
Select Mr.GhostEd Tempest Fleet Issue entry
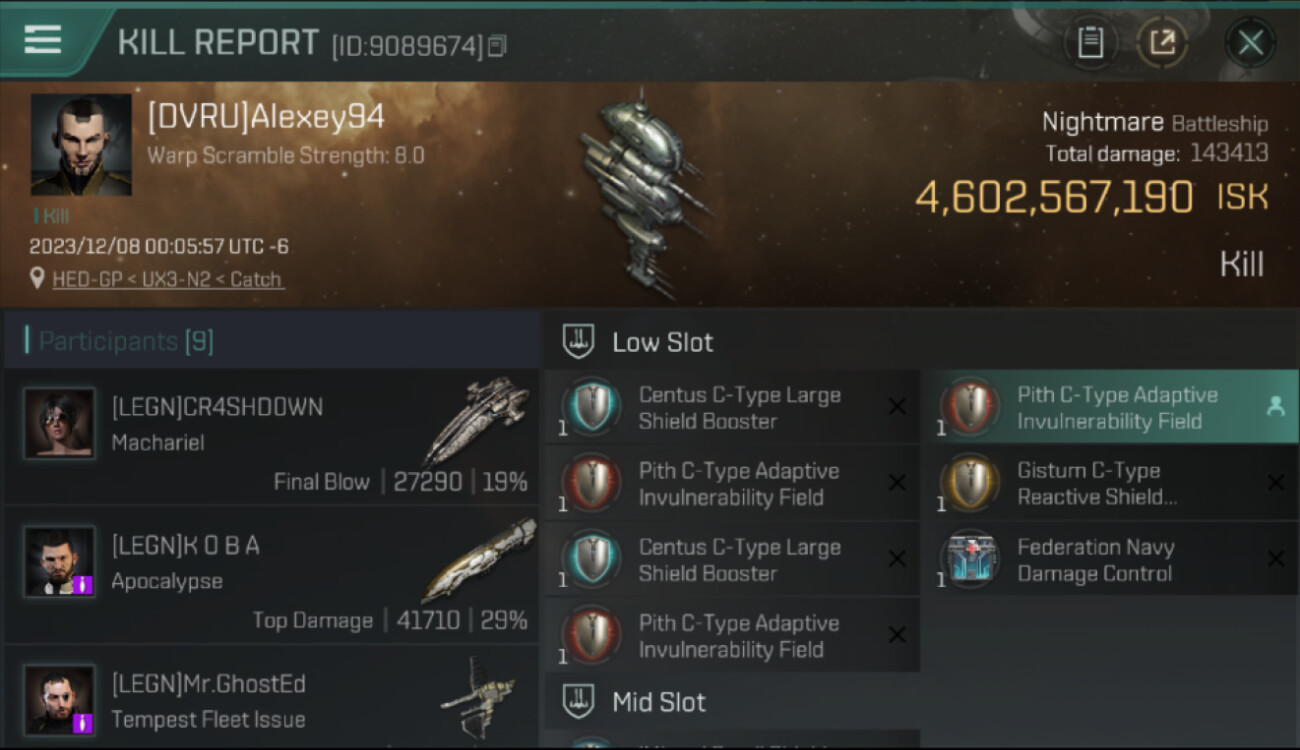[x=271, y=697]
